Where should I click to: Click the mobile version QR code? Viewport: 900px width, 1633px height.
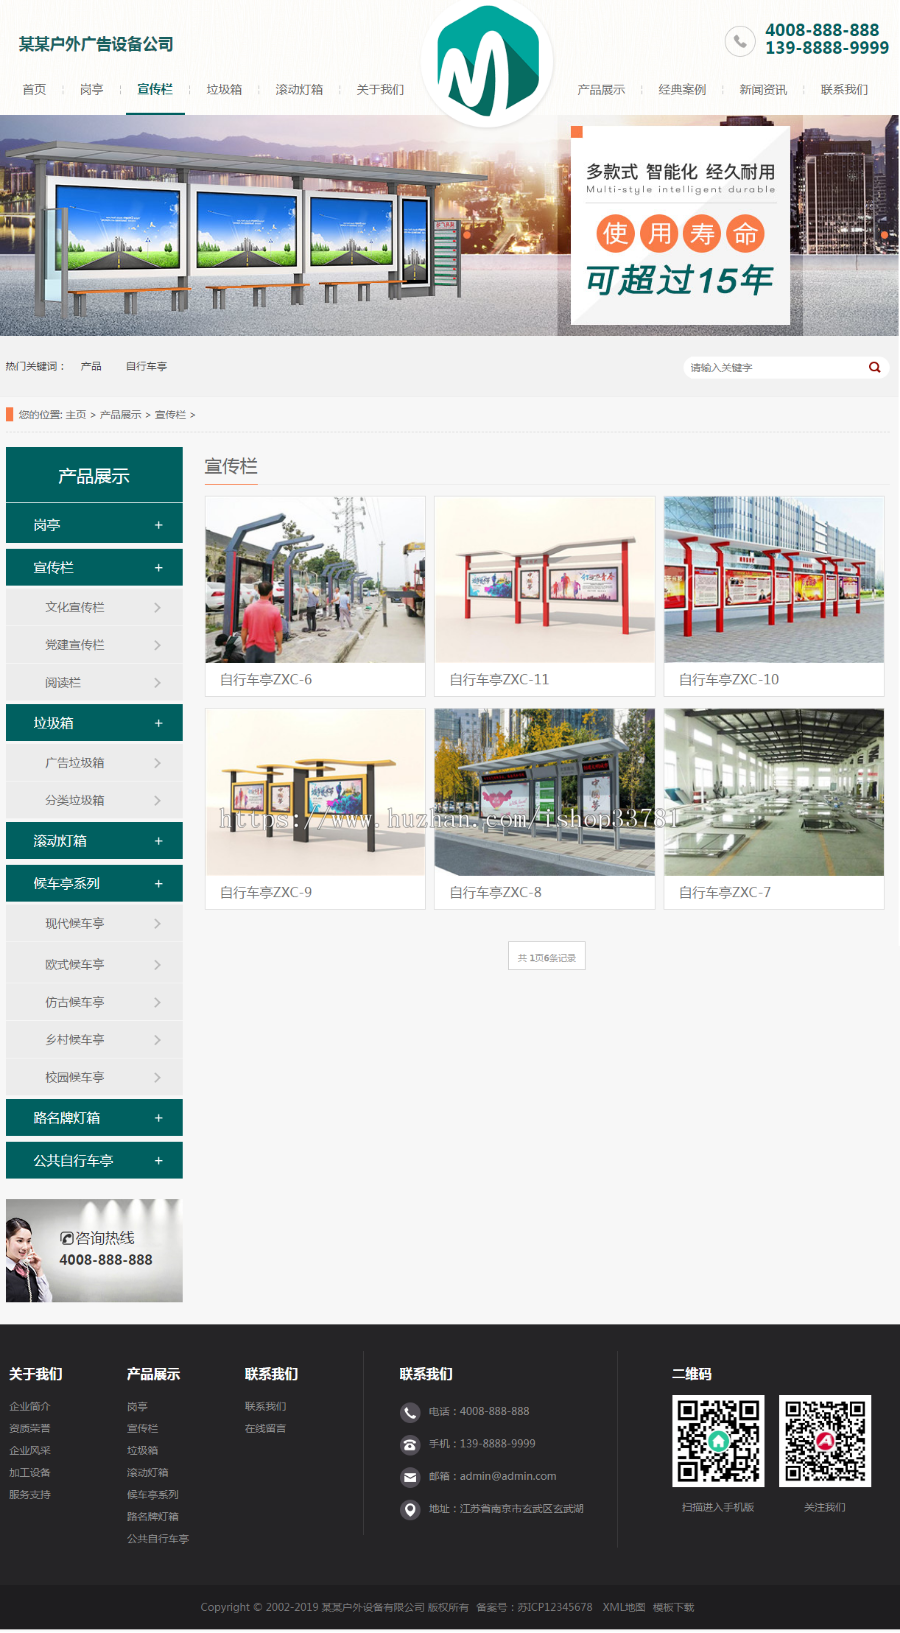point(718,1440)
